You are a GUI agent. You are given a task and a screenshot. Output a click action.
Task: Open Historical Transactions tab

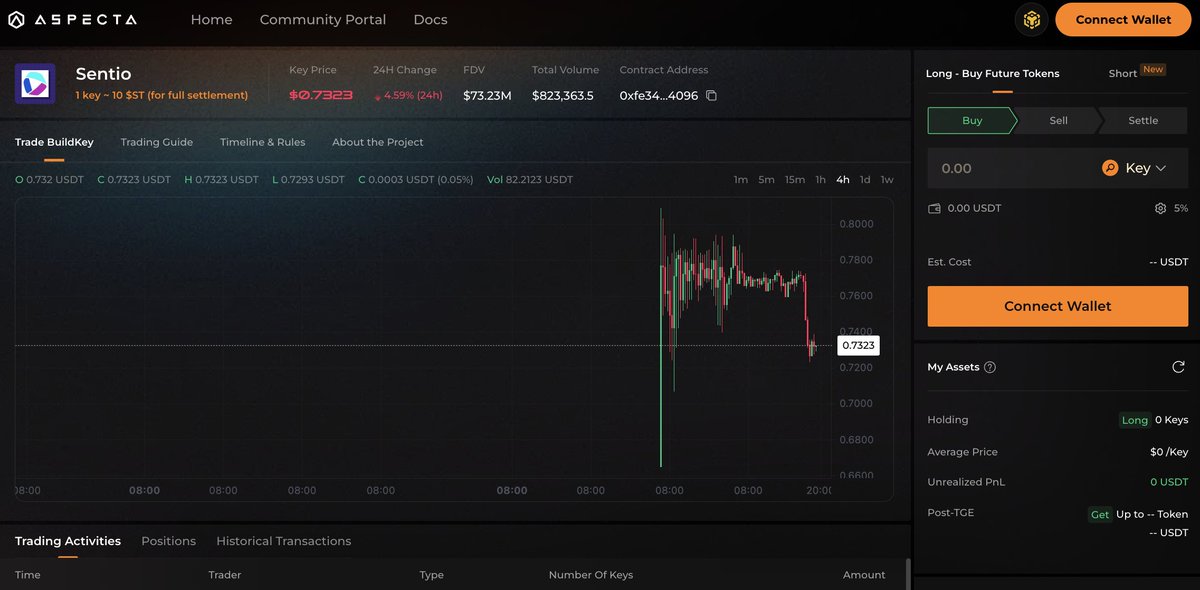point(284,541)
